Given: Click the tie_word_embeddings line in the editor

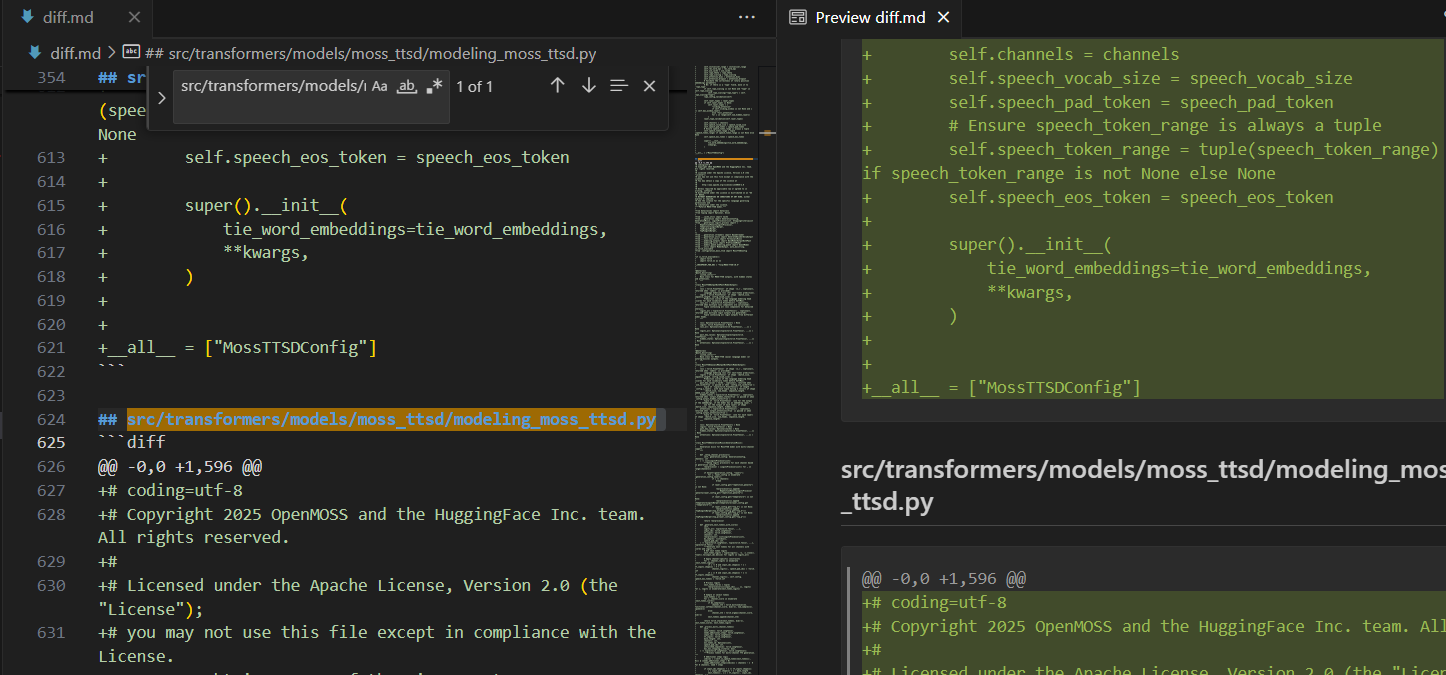Looking at the screenshot, I should 415,229.
